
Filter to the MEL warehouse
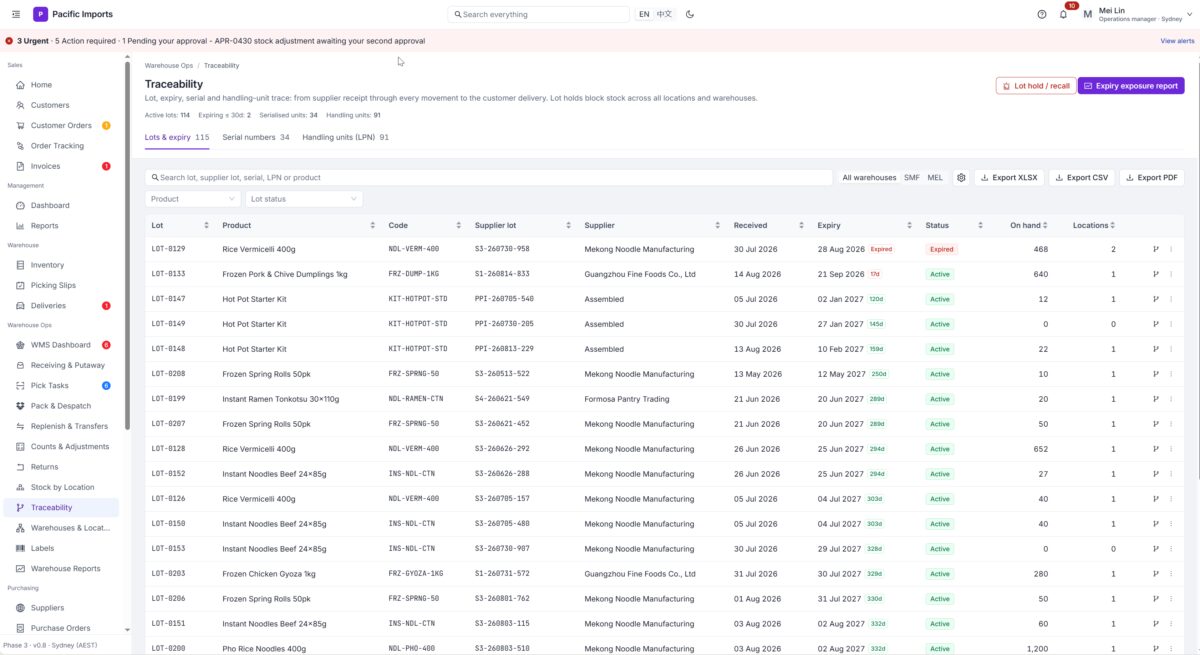[935, 178]
